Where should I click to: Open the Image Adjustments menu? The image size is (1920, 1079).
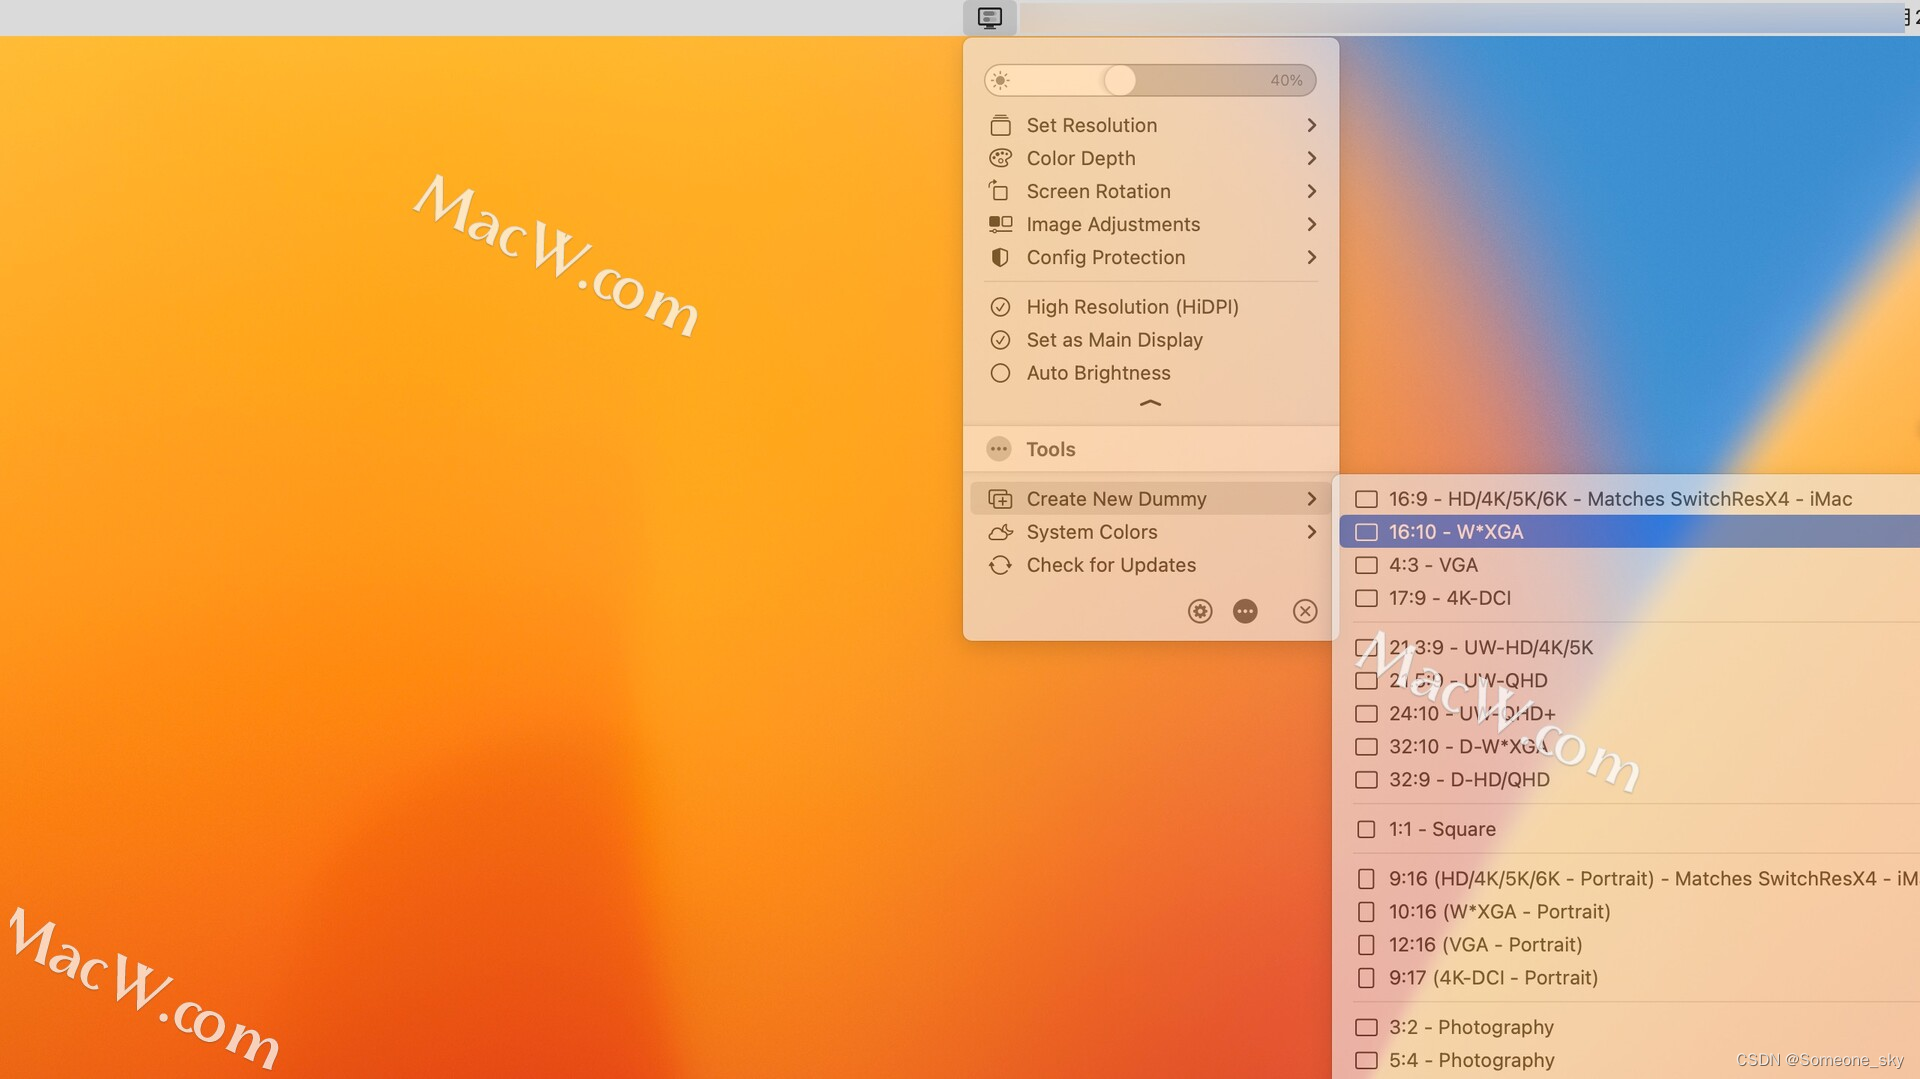pos(1151,224)
